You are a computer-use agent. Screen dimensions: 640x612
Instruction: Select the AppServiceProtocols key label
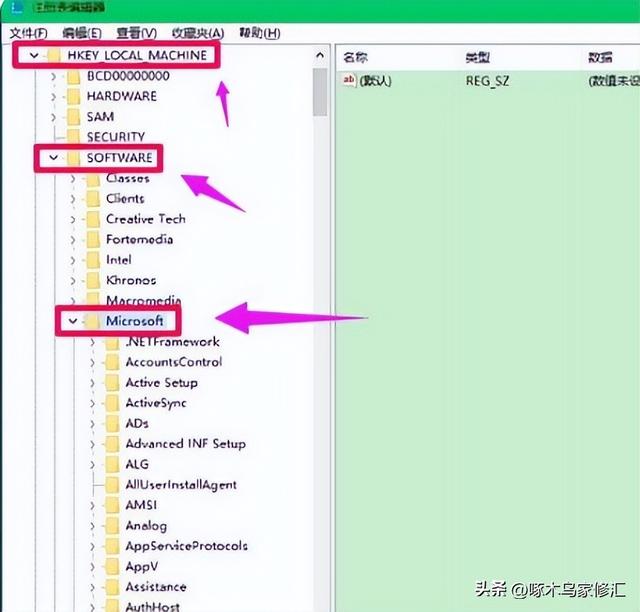click(x=187, y=546)
